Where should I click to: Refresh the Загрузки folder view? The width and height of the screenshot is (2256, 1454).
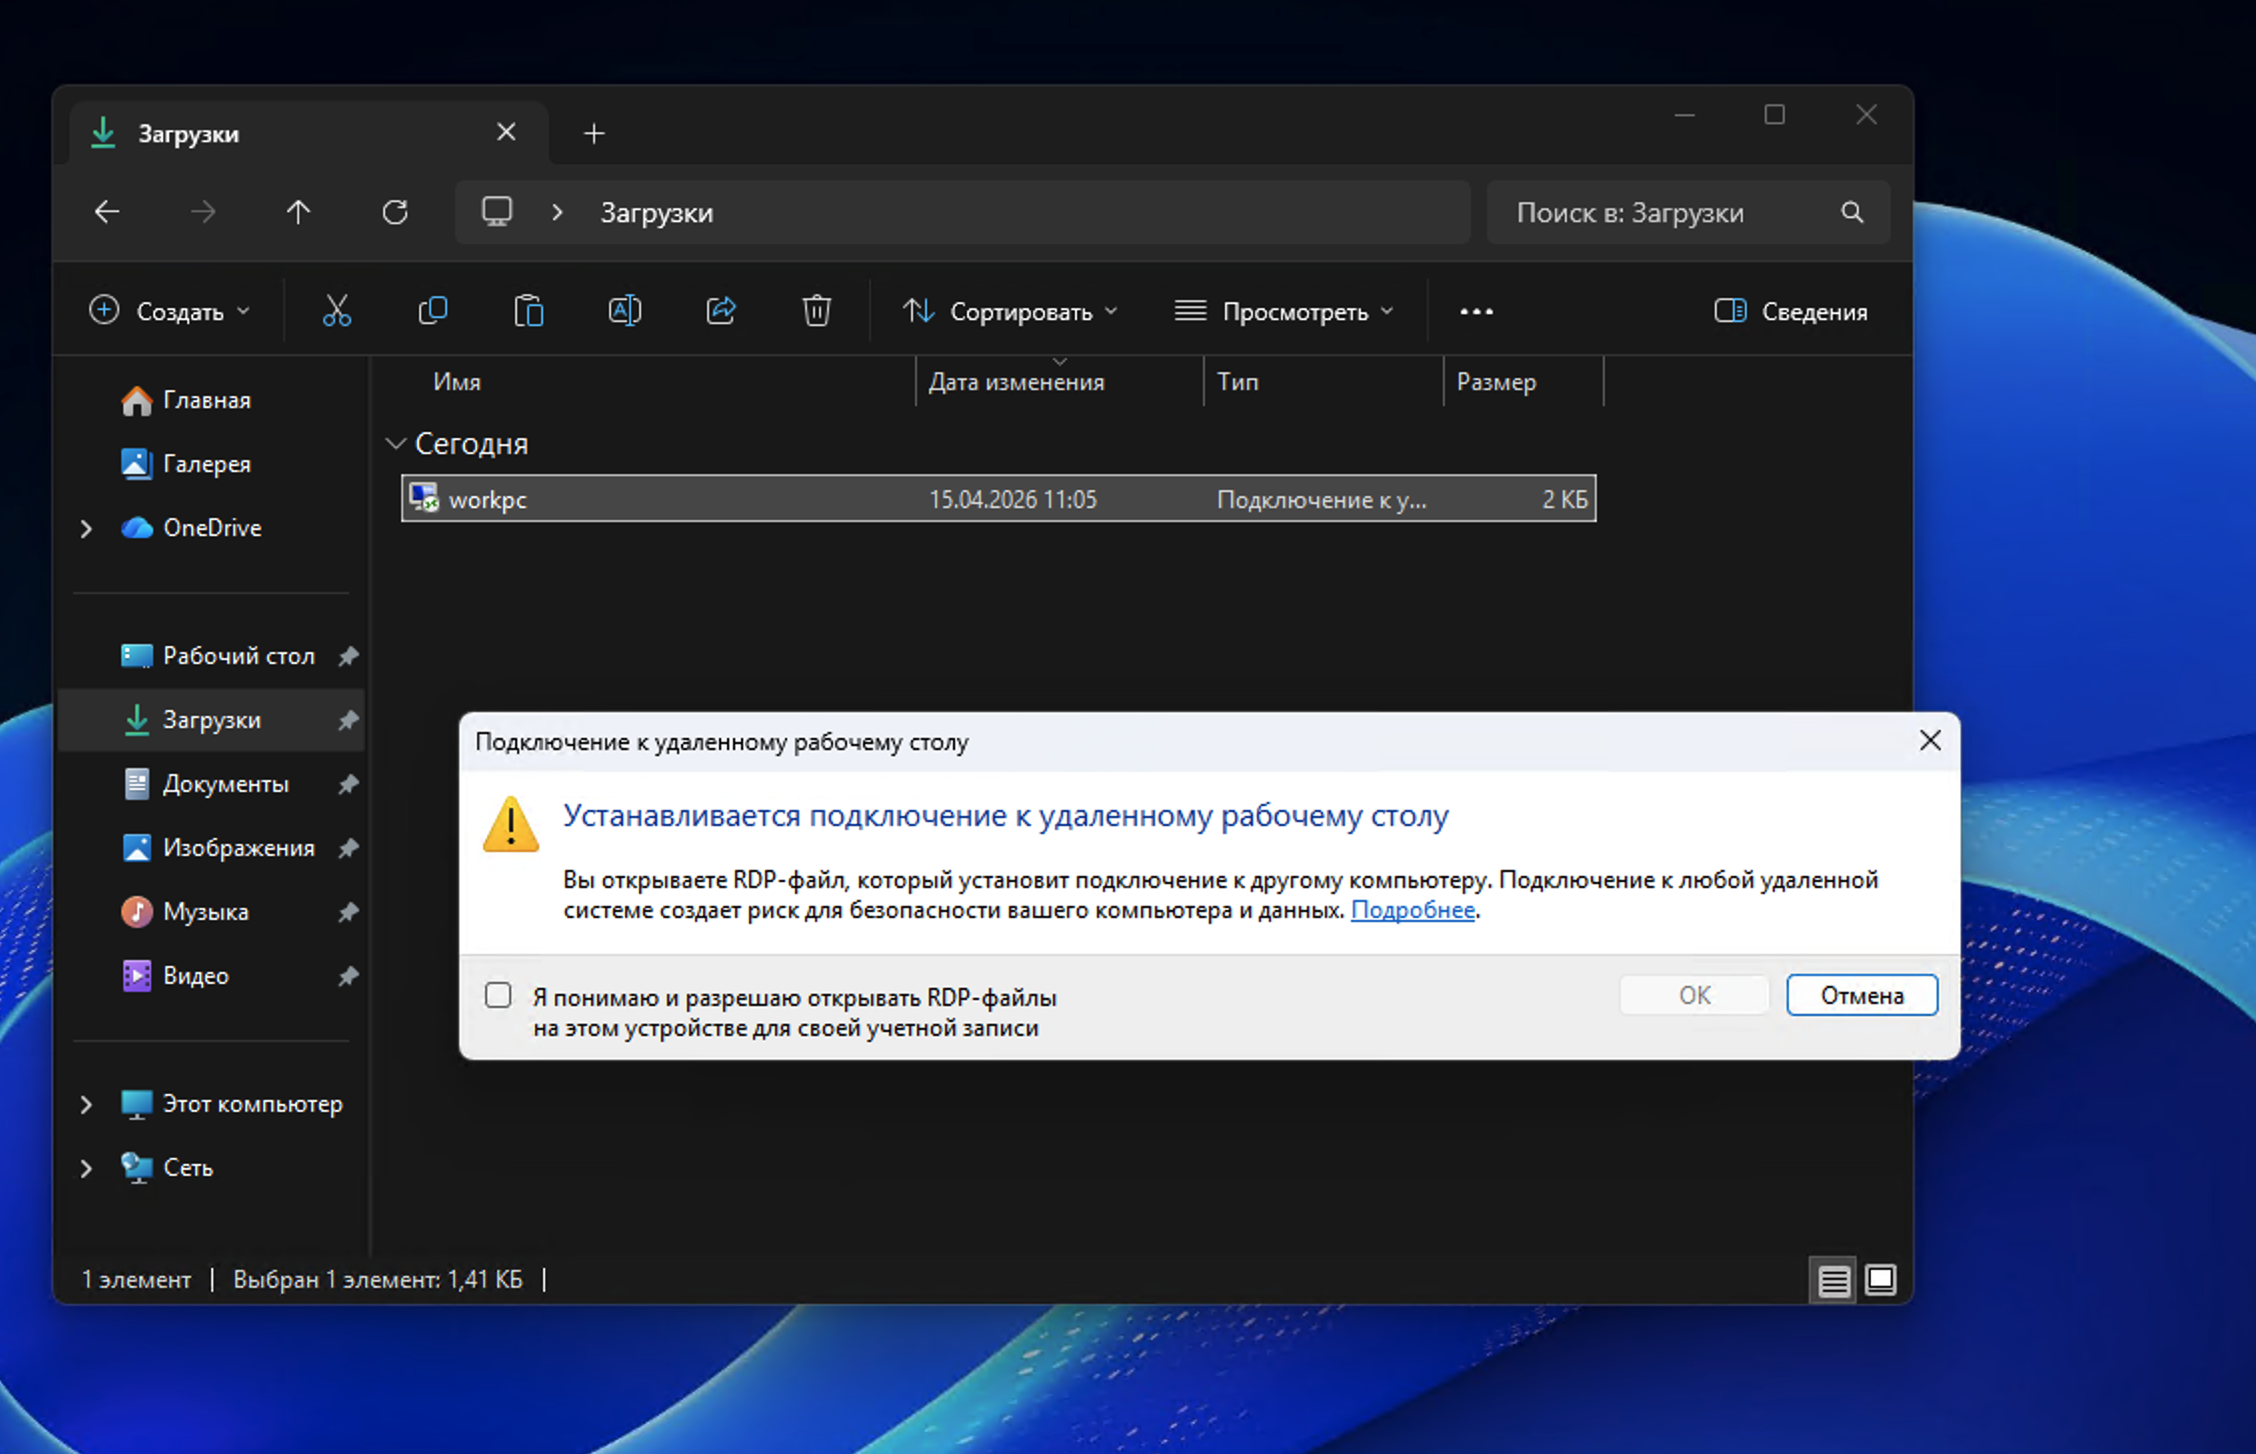click(x=395, y=212)
